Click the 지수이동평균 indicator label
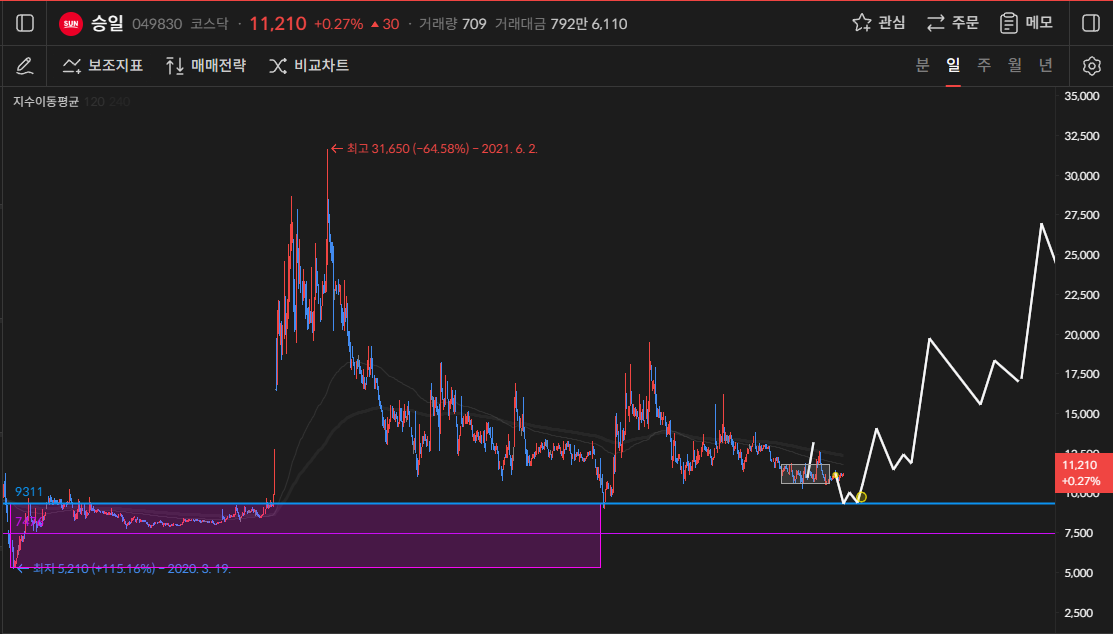 45,102
